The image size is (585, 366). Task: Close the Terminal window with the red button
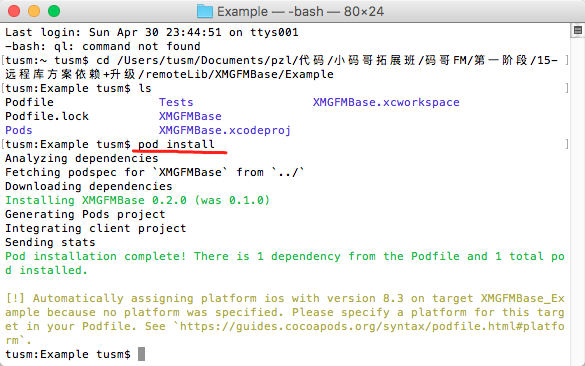[14, 11]
